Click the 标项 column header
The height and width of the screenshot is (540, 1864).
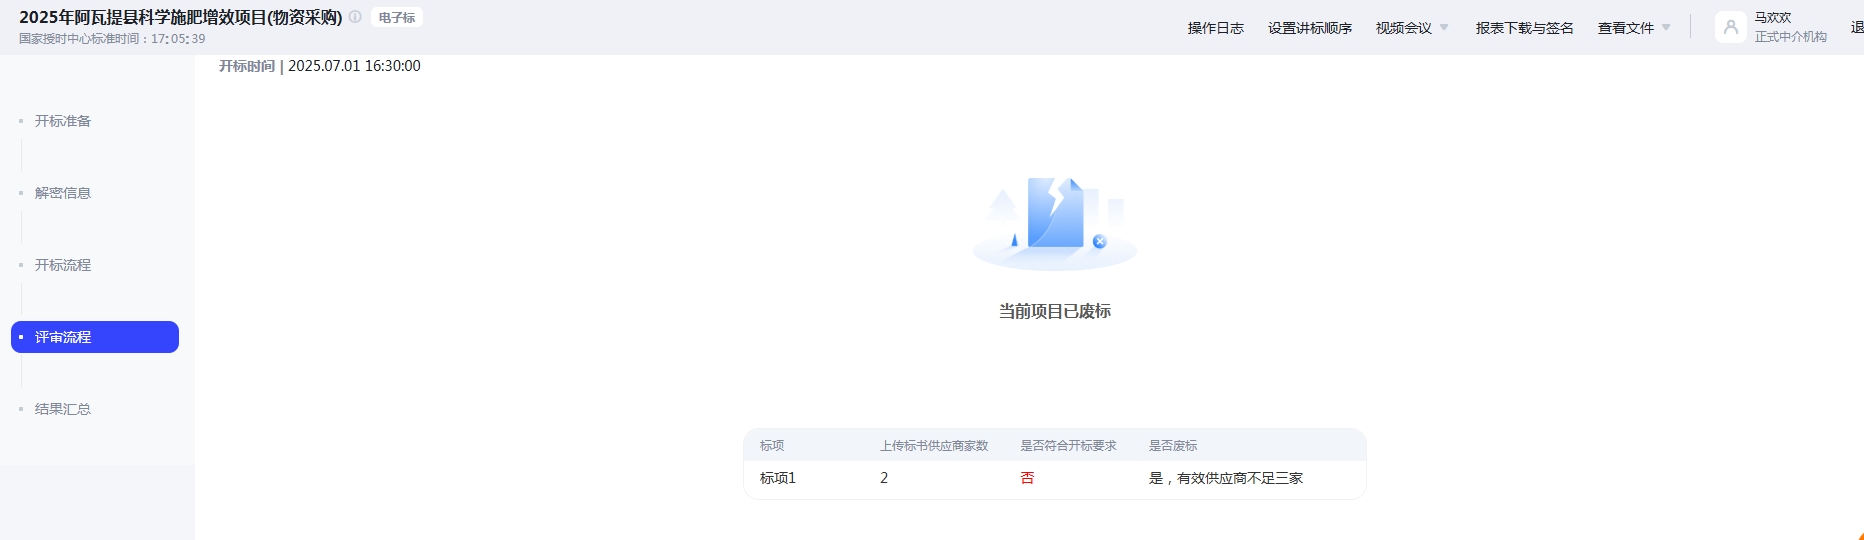point(772,446)
